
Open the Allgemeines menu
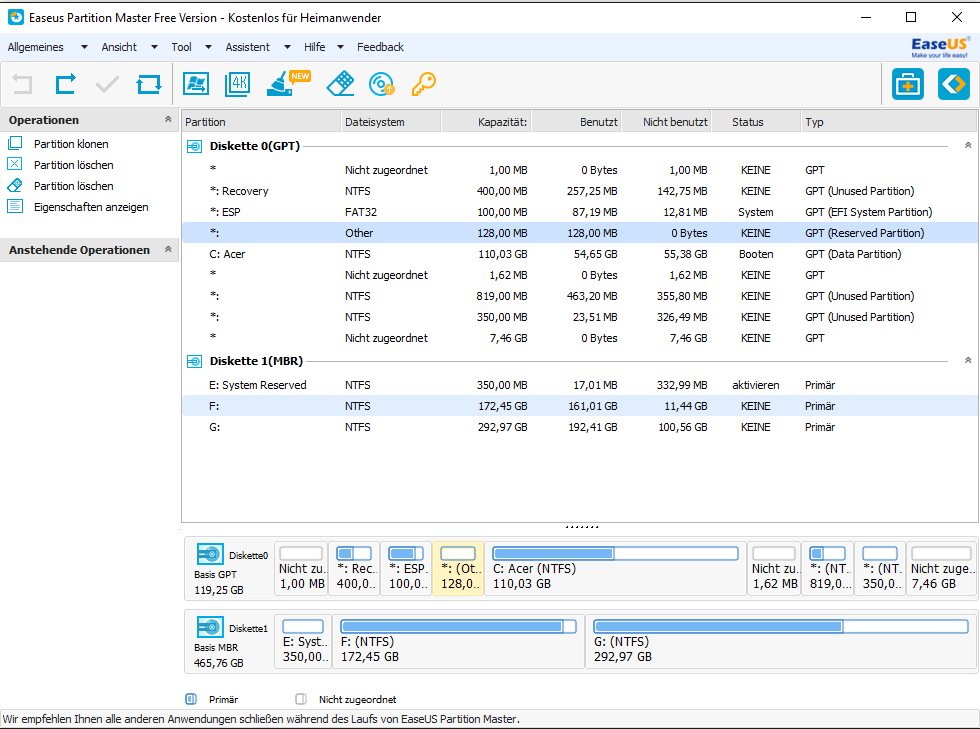coord(36,47)
